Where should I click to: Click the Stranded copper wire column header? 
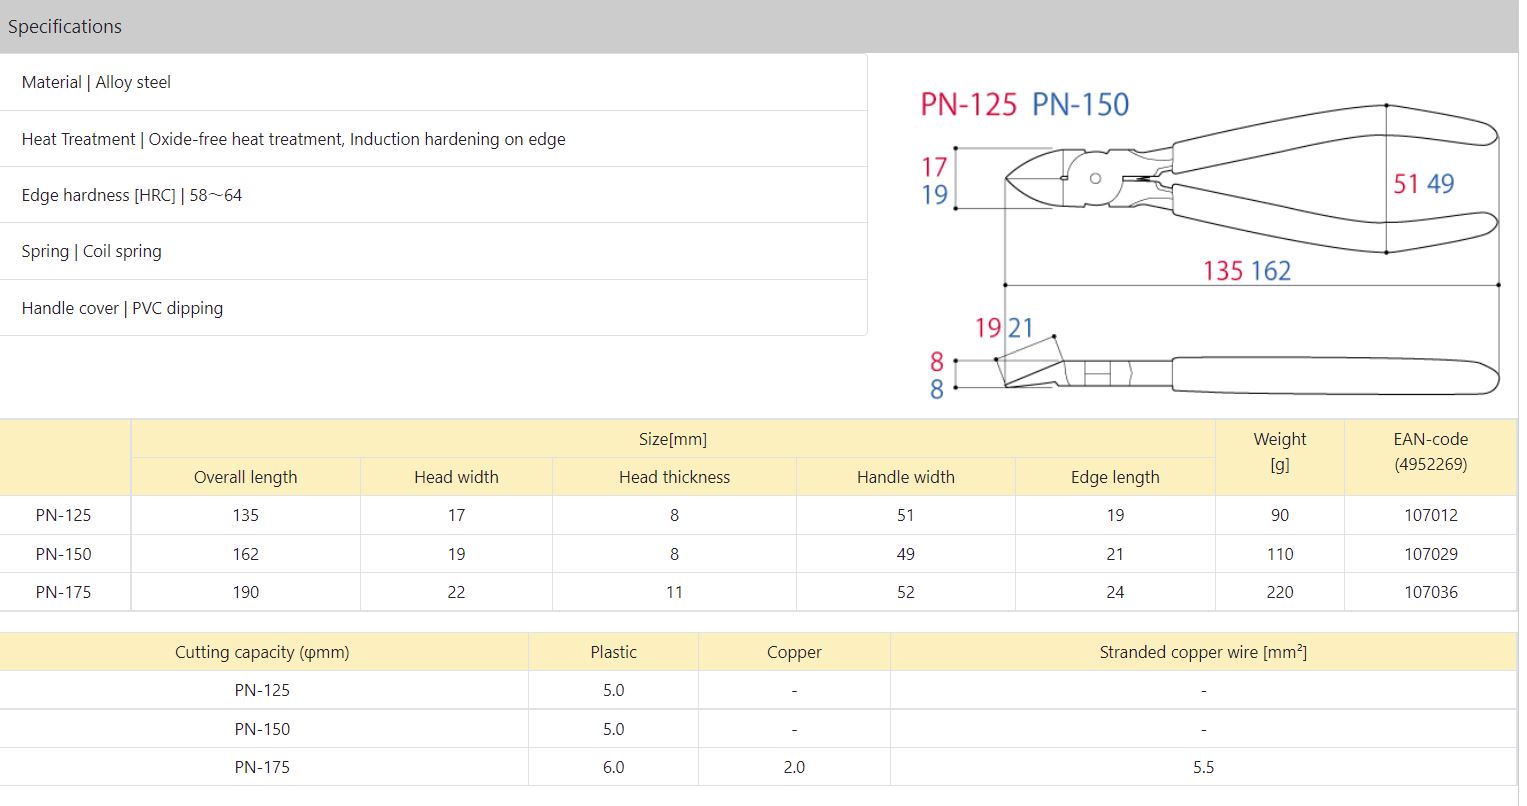[x=1203, y=652]
